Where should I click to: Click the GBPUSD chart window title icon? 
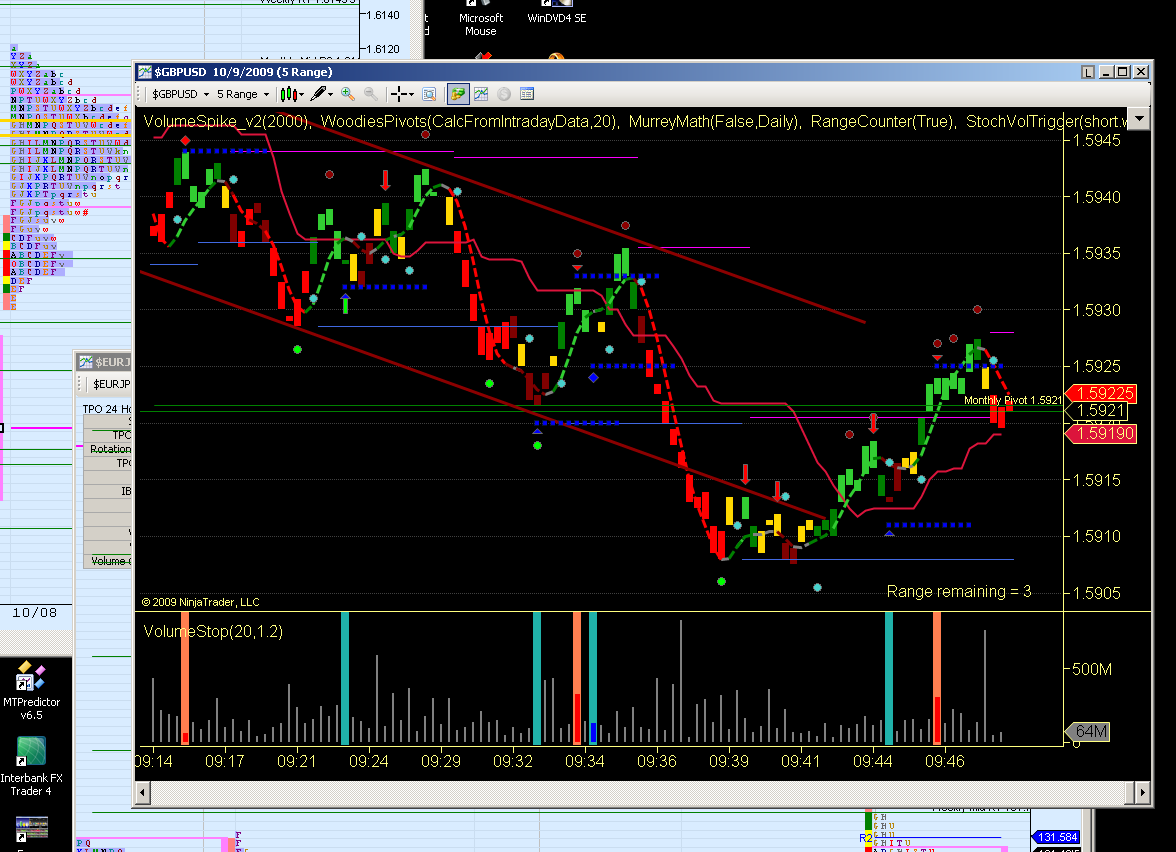click(x=144, y=72)
